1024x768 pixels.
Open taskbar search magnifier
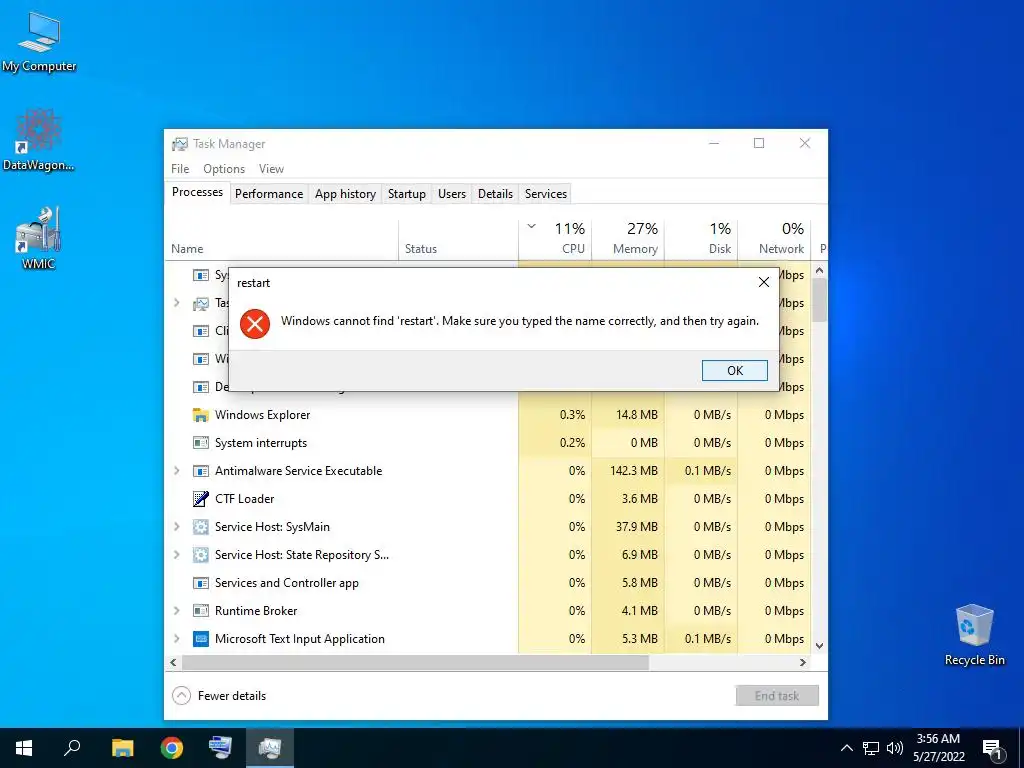pyautogui.click(x=72, y=748)
